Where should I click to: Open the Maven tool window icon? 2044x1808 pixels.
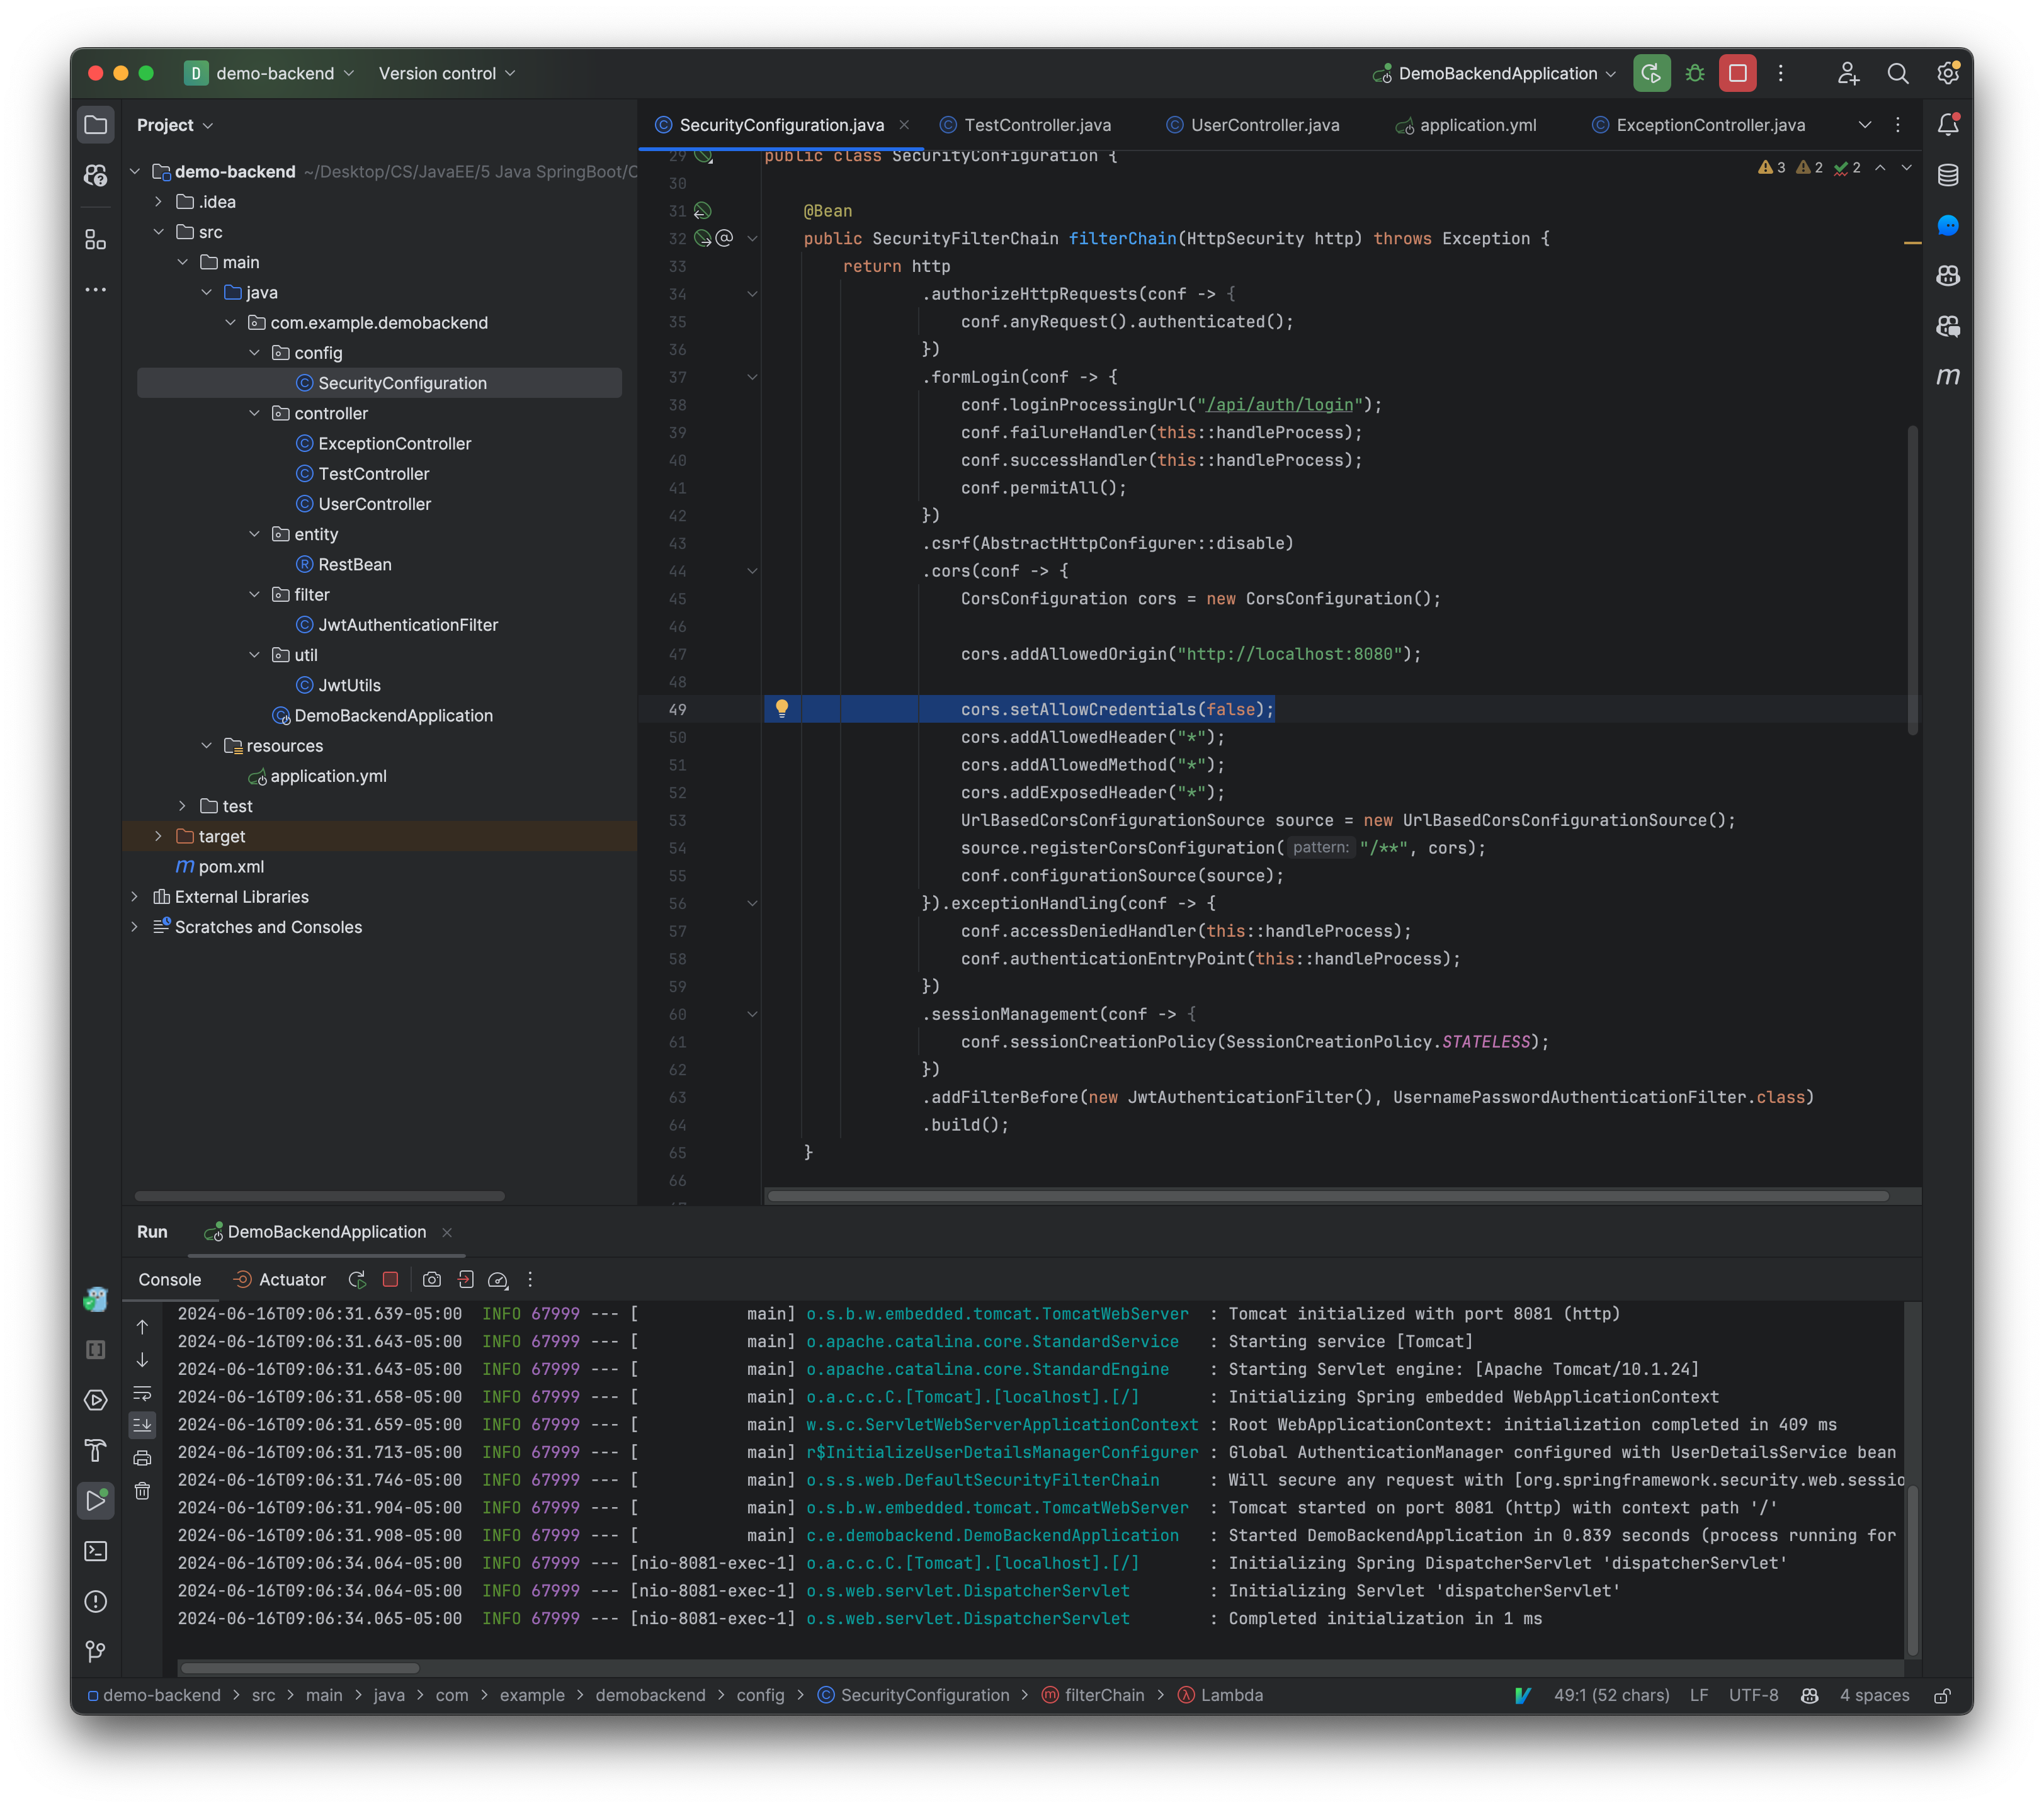click(x=1948, y=377)
